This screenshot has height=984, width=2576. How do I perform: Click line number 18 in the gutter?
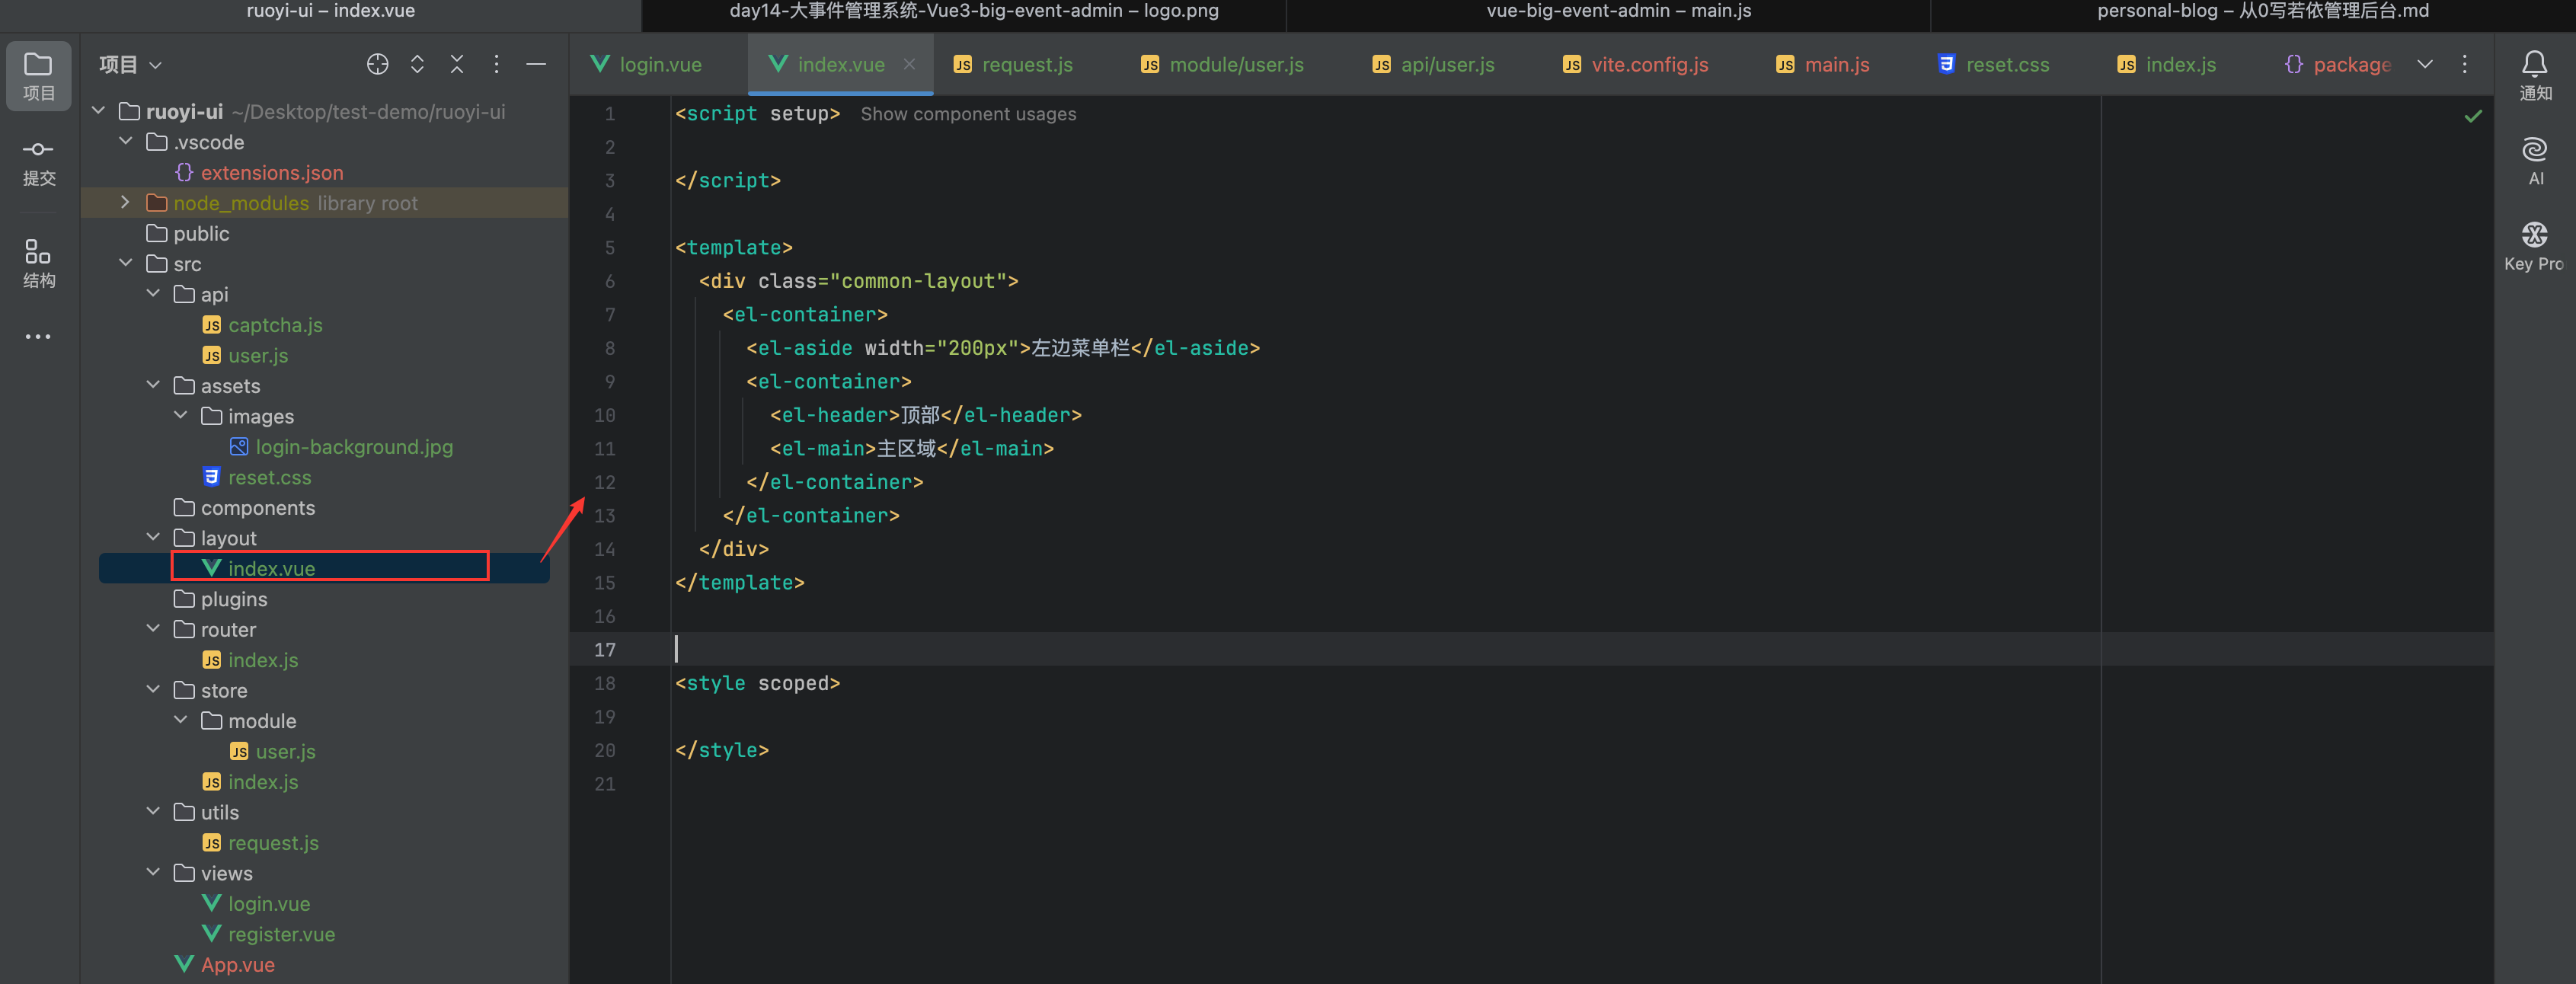604,683
